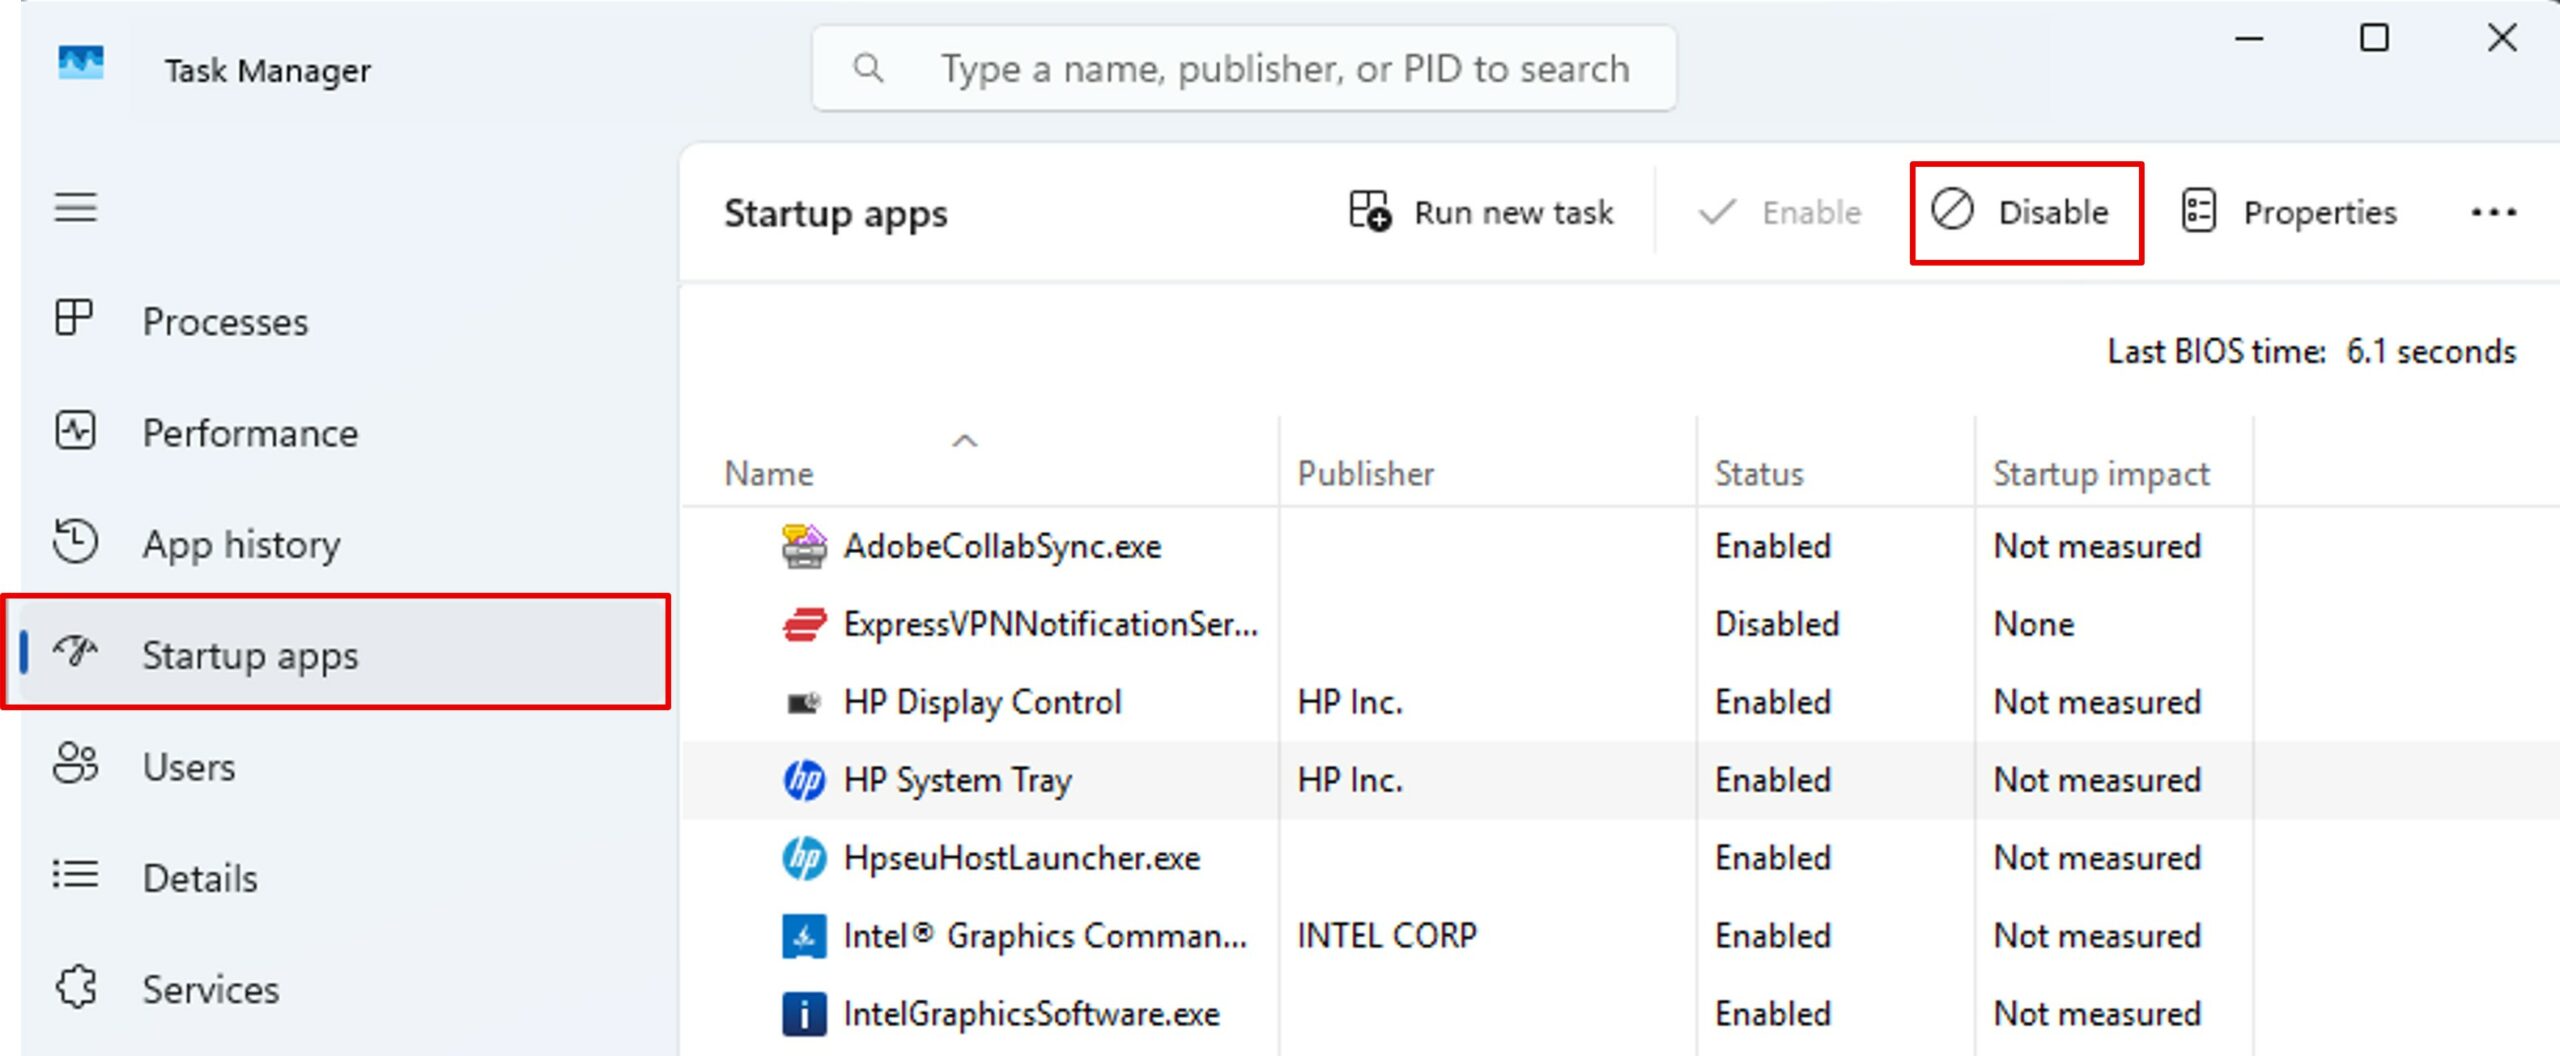Click the IntelGraphicsSoftware.exe blue icon
The image size is (2560, 1056).
point(804,1014)
